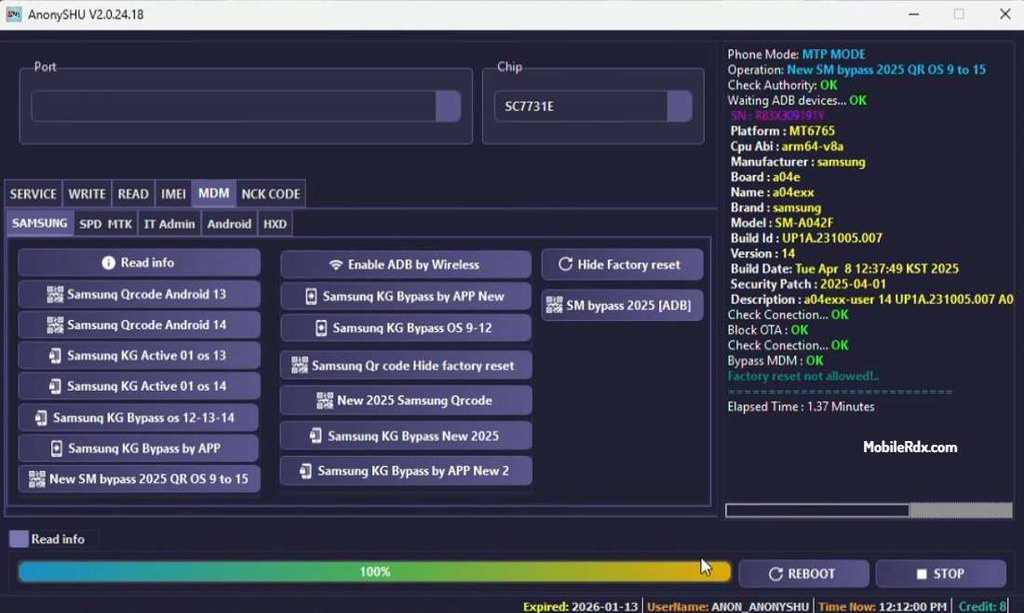Click QR icon on Qr code Hide factory reset
The image size is (1024, 613).
pos(300,365)
